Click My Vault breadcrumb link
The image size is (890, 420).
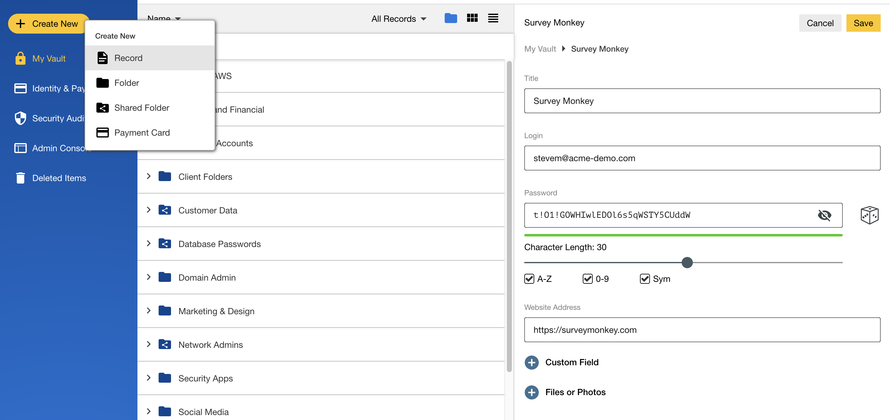540,49
